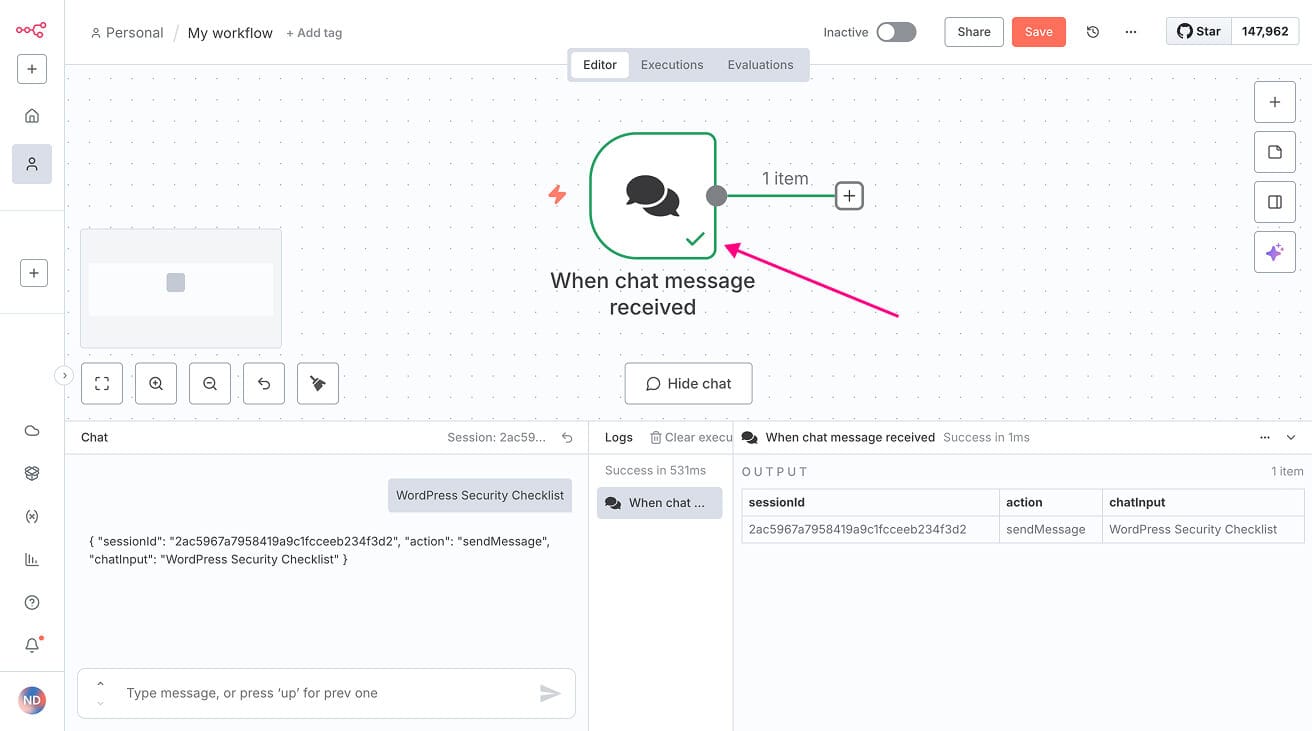Zoom out on the canvas
The image size is (1312, 731).
click(209, 383)
